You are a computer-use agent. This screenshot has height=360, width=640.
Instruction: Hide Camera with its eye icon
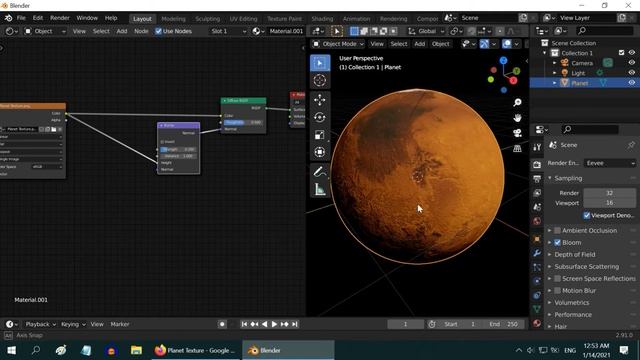(x=631, y=63)
